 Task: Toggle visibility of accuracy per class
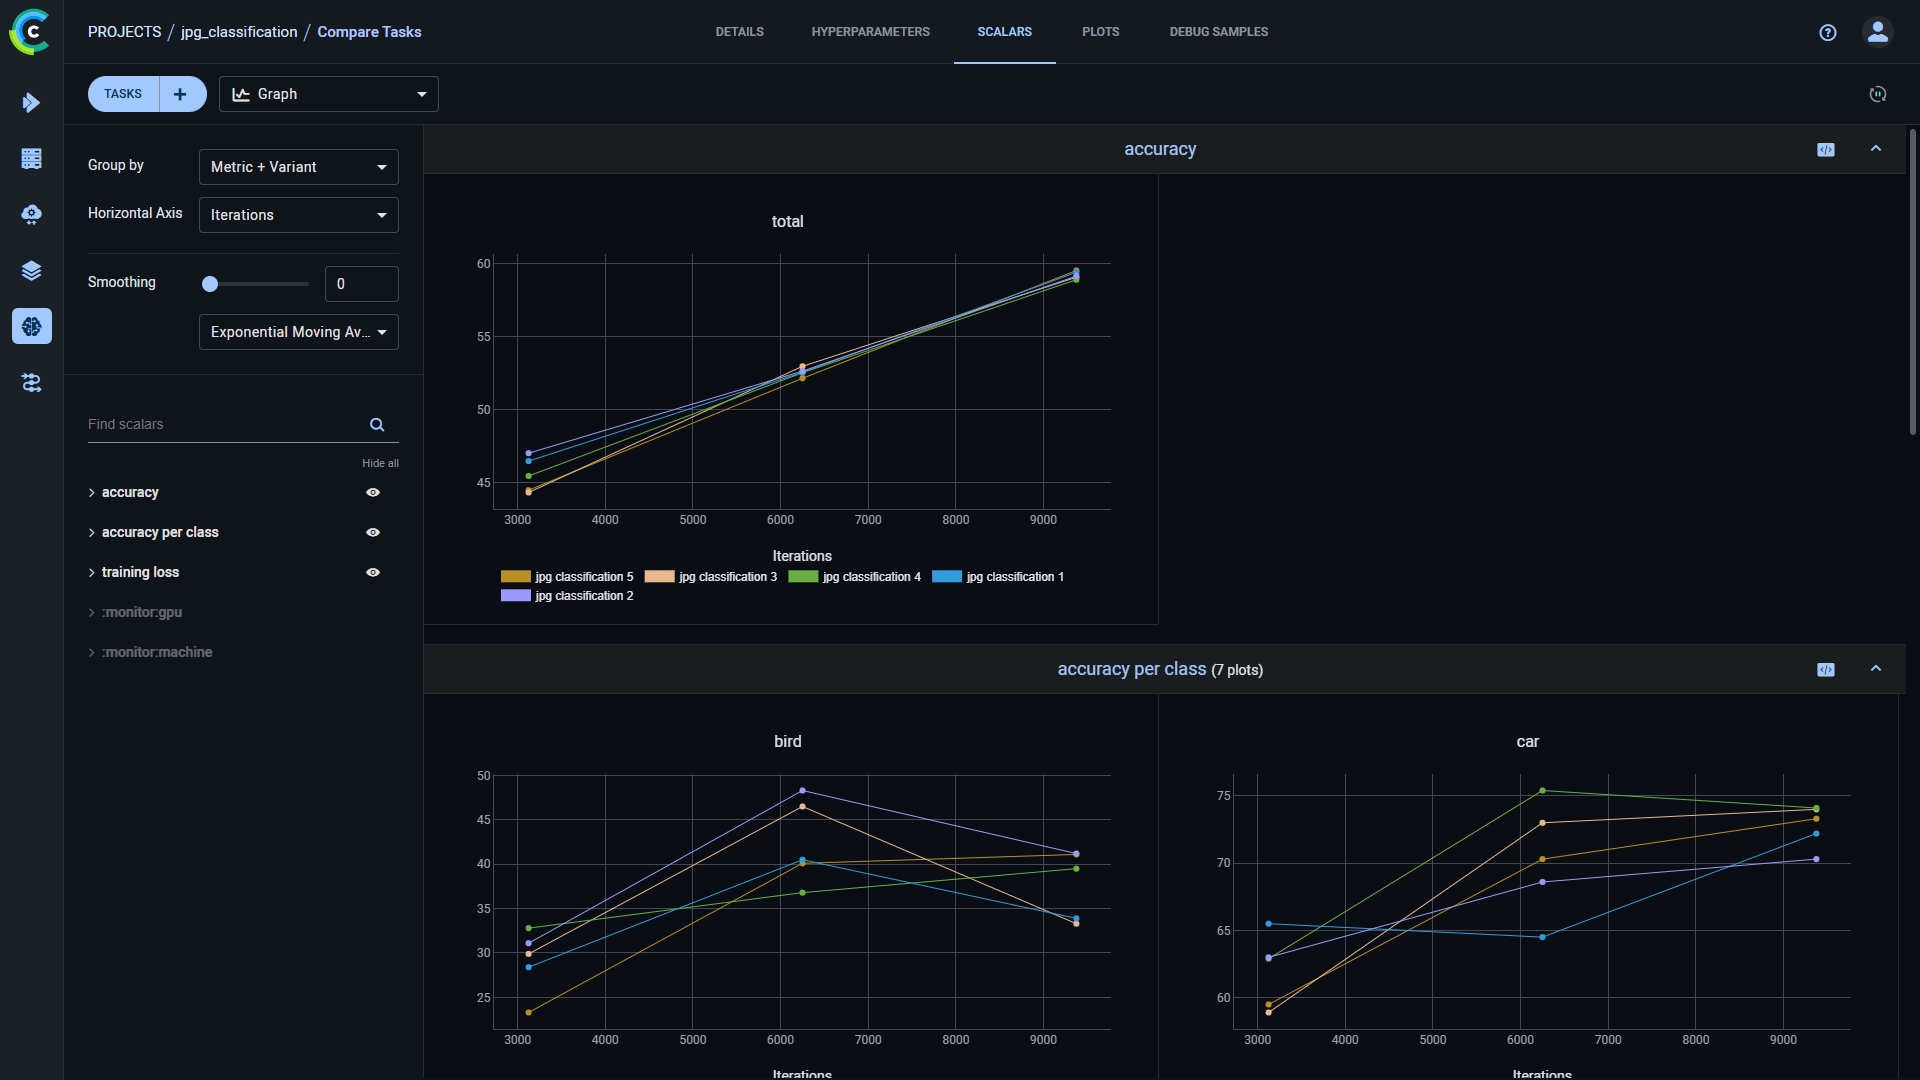(x=373, y=533)
